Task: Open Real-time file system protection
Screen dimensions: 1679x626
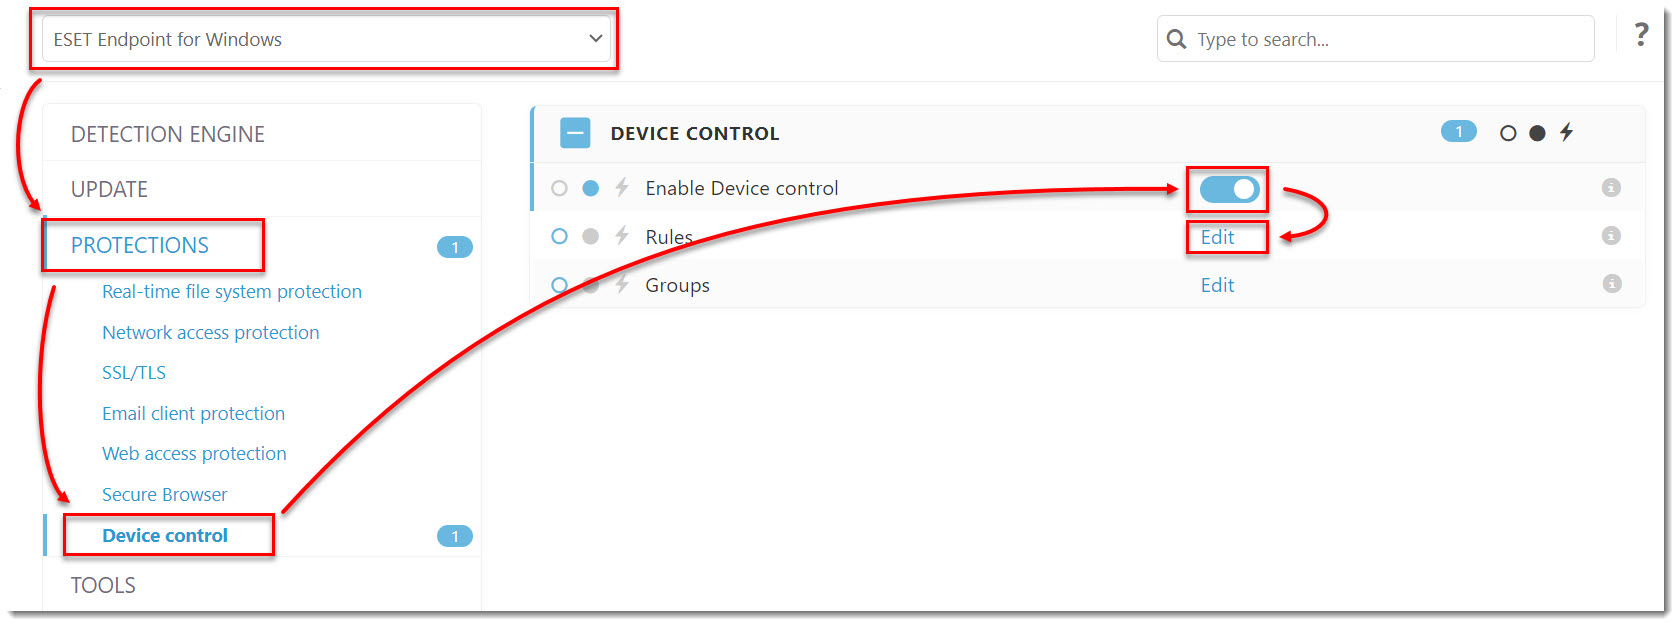Action: (x=232, y=291)
